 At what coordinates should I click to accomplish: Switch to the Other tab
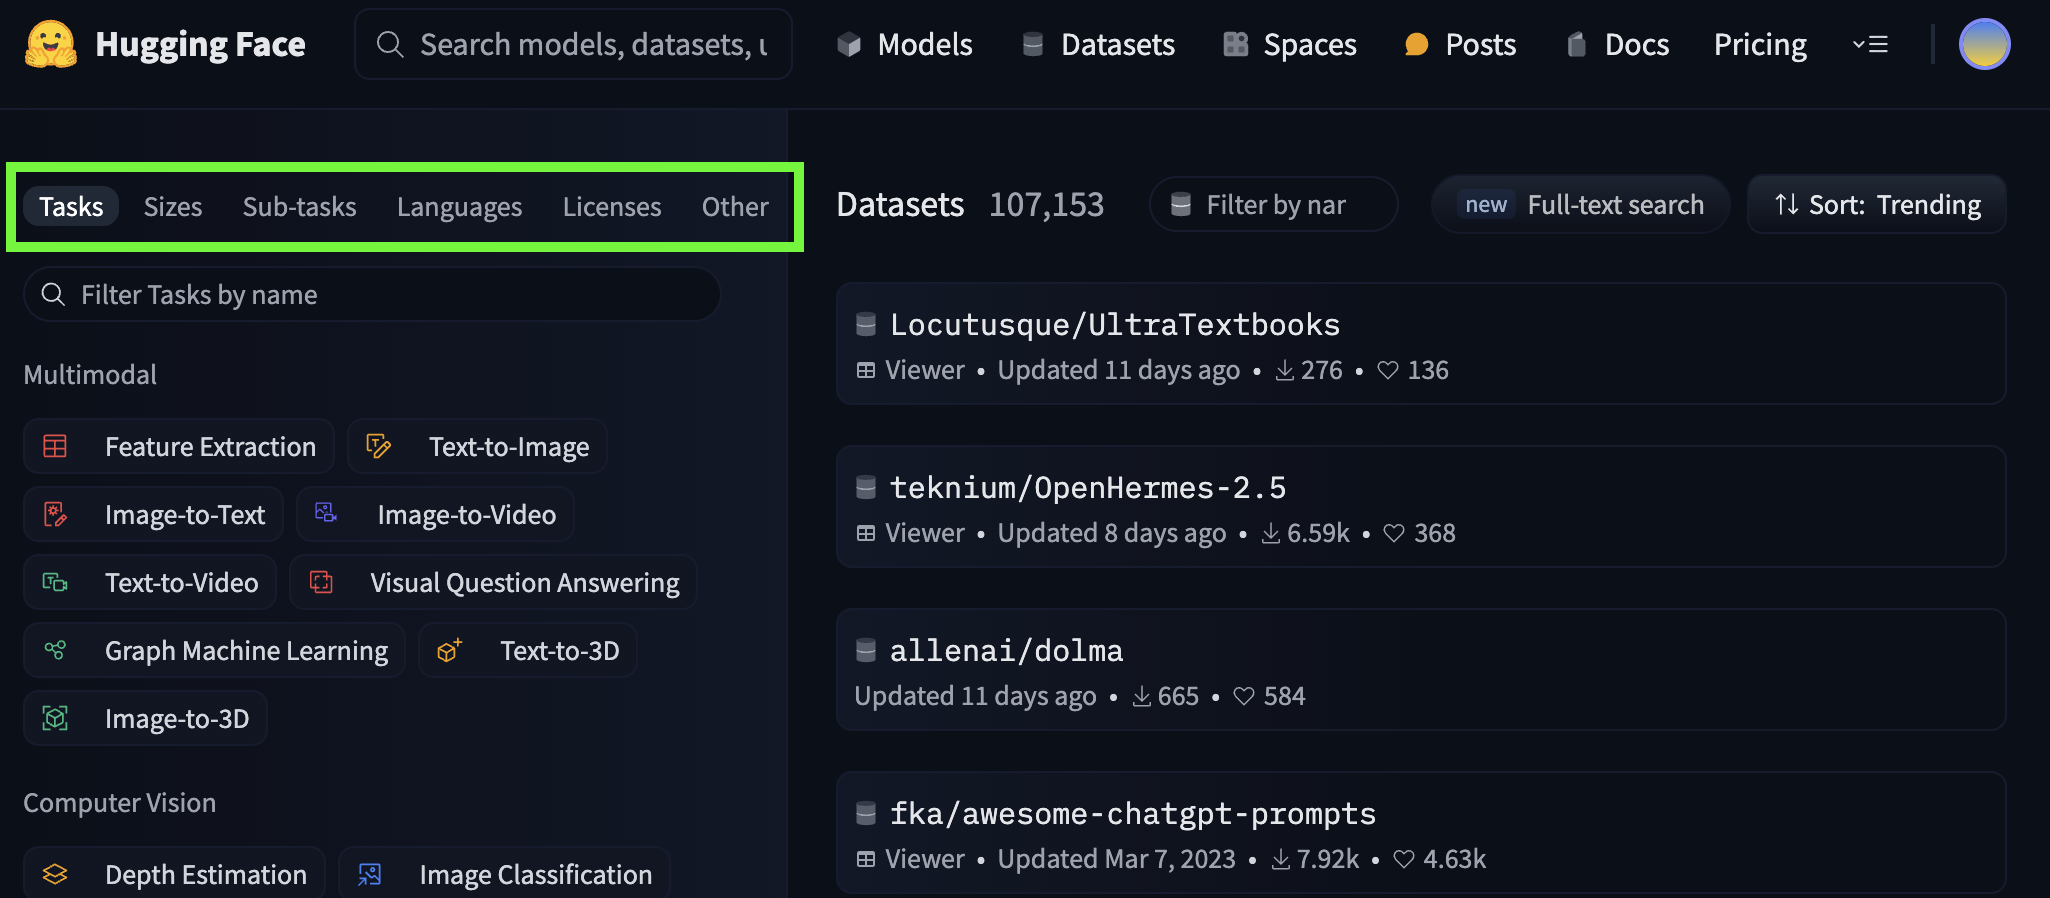pyautogui.click(x=735, y=206)
